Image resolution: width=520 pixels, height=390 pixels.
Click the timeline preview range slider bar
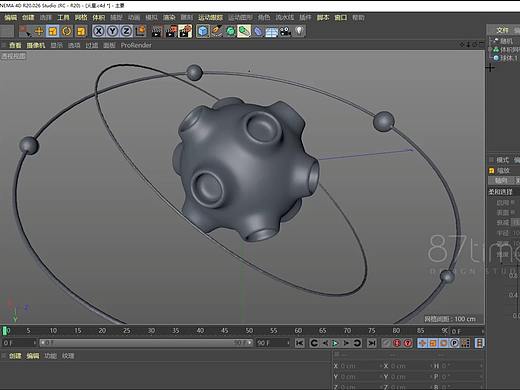[146, 343]
